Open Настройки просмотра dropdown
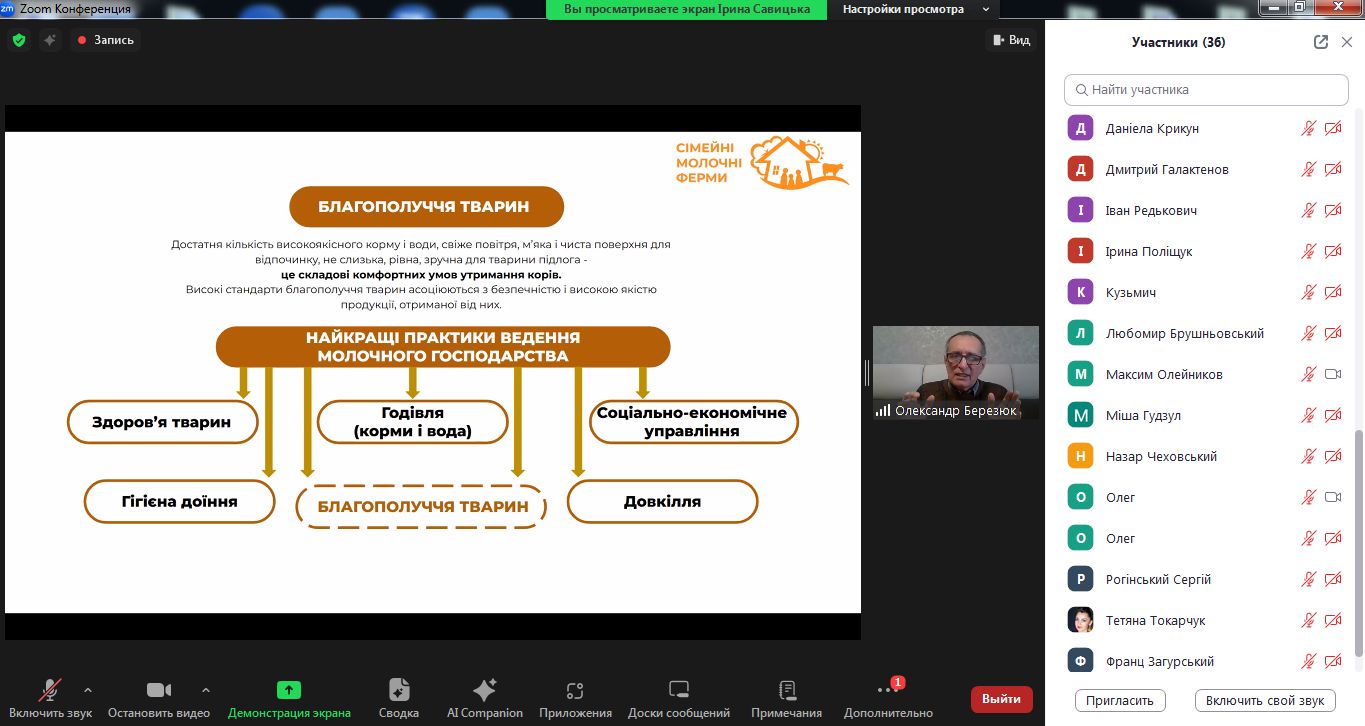The image size is (1365, 726). pos(914,9)
